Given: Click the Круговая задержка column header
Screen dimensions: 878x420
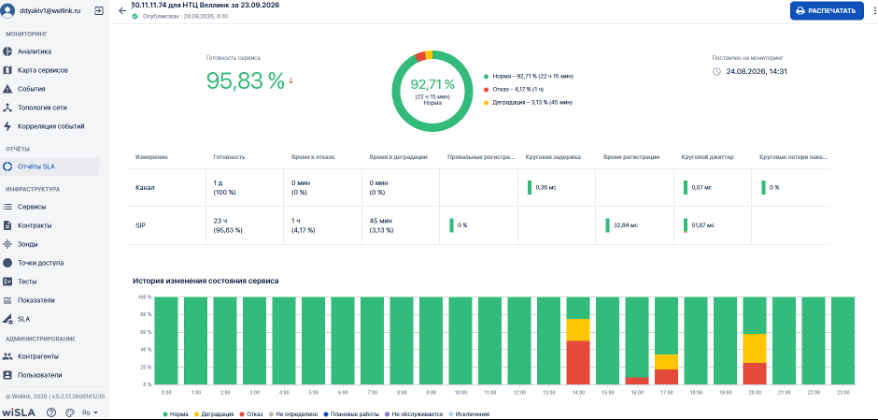Looking at the screenshot, I should [x=553, y=157].
